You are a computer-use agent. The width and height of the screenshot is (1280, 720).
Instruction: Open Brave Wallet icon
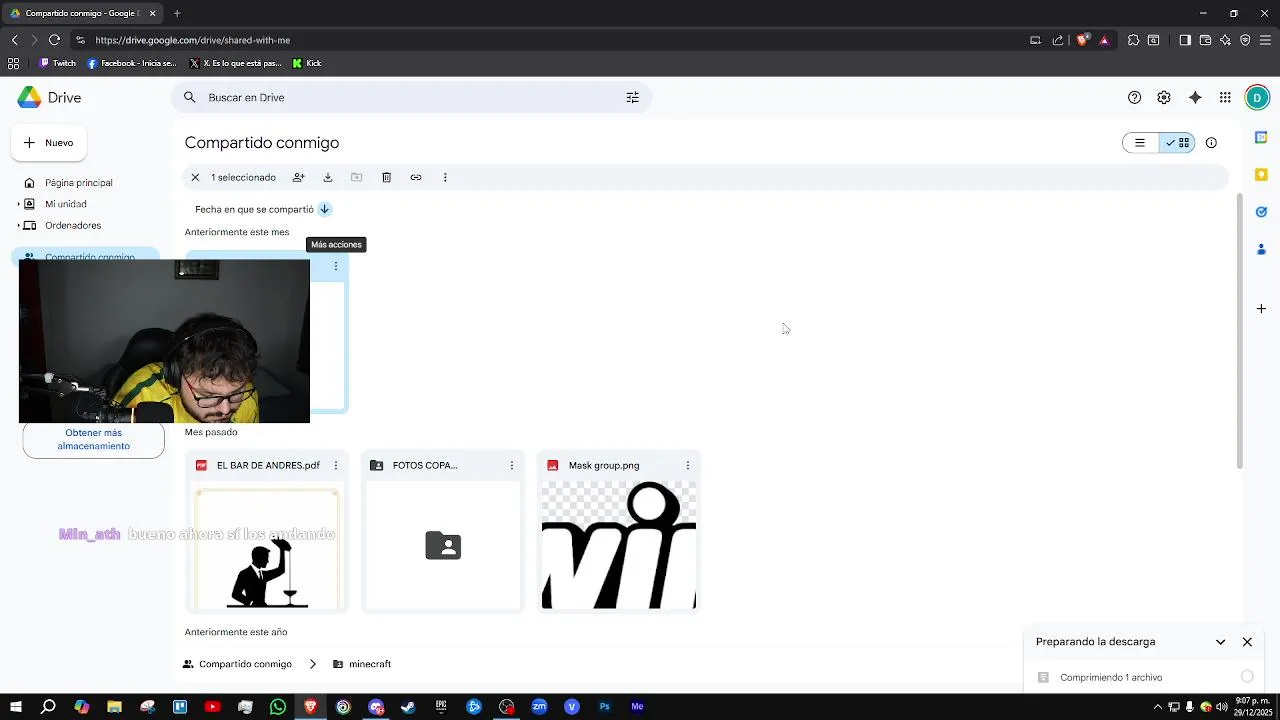1205,40
